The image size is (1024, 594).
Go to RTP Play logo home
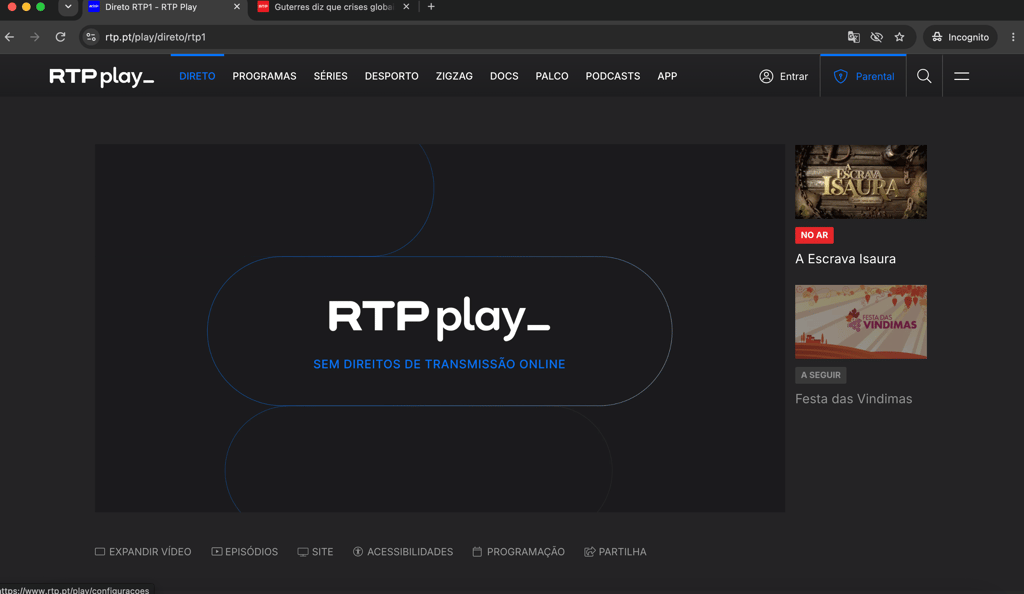102,77
